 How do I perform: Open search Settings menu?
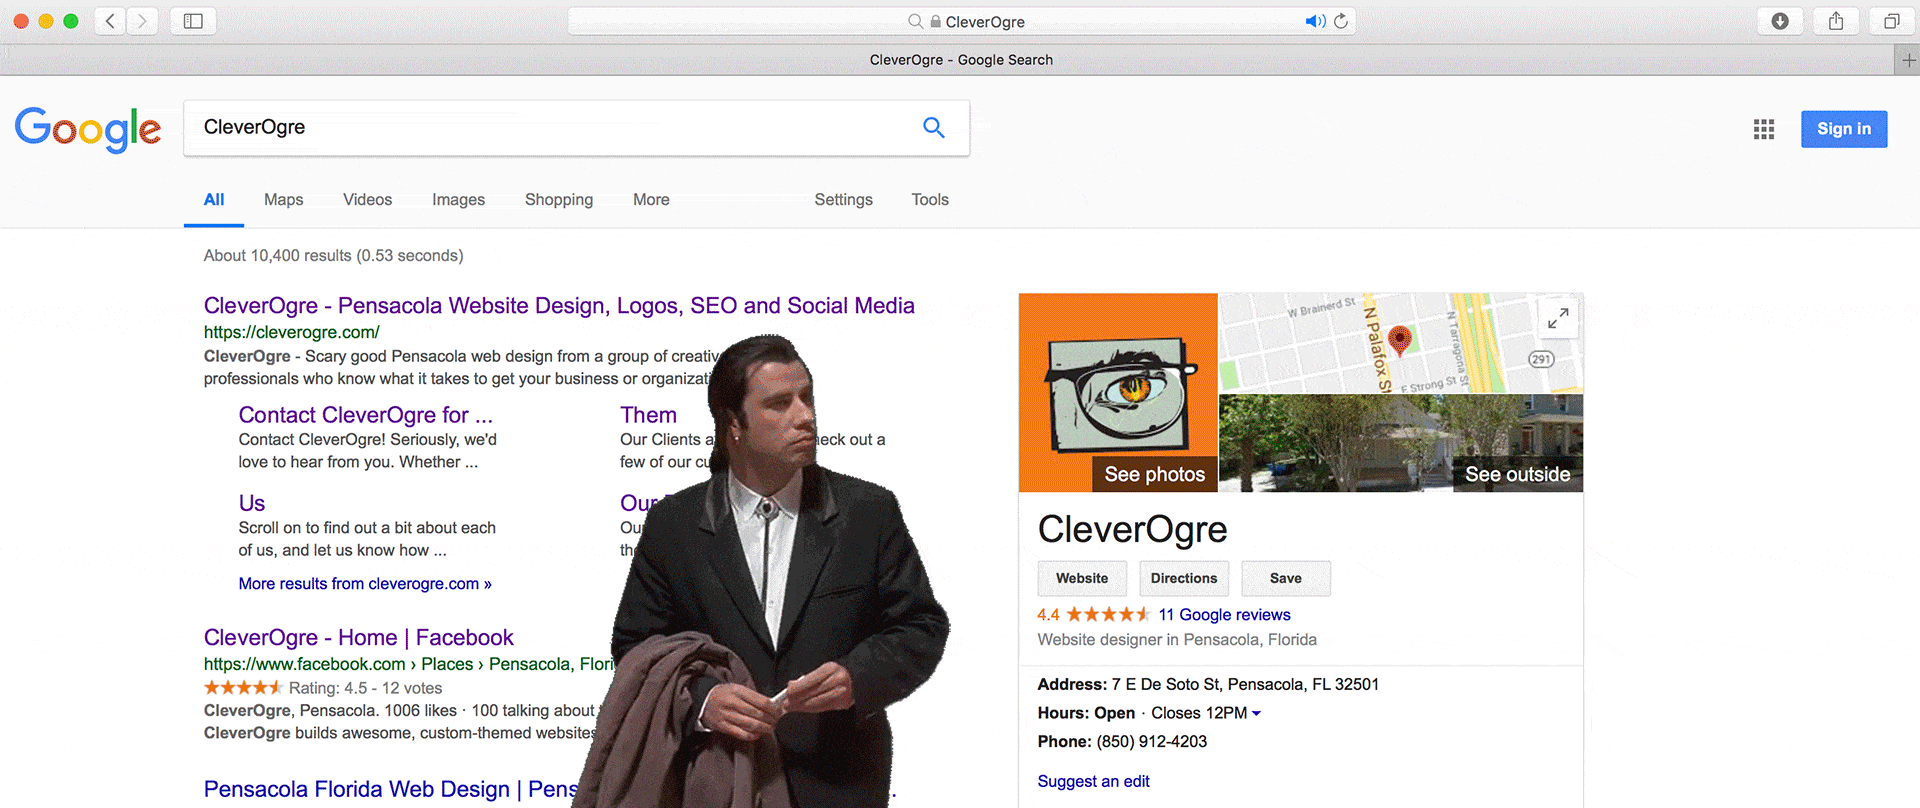(x=844, y=200)
